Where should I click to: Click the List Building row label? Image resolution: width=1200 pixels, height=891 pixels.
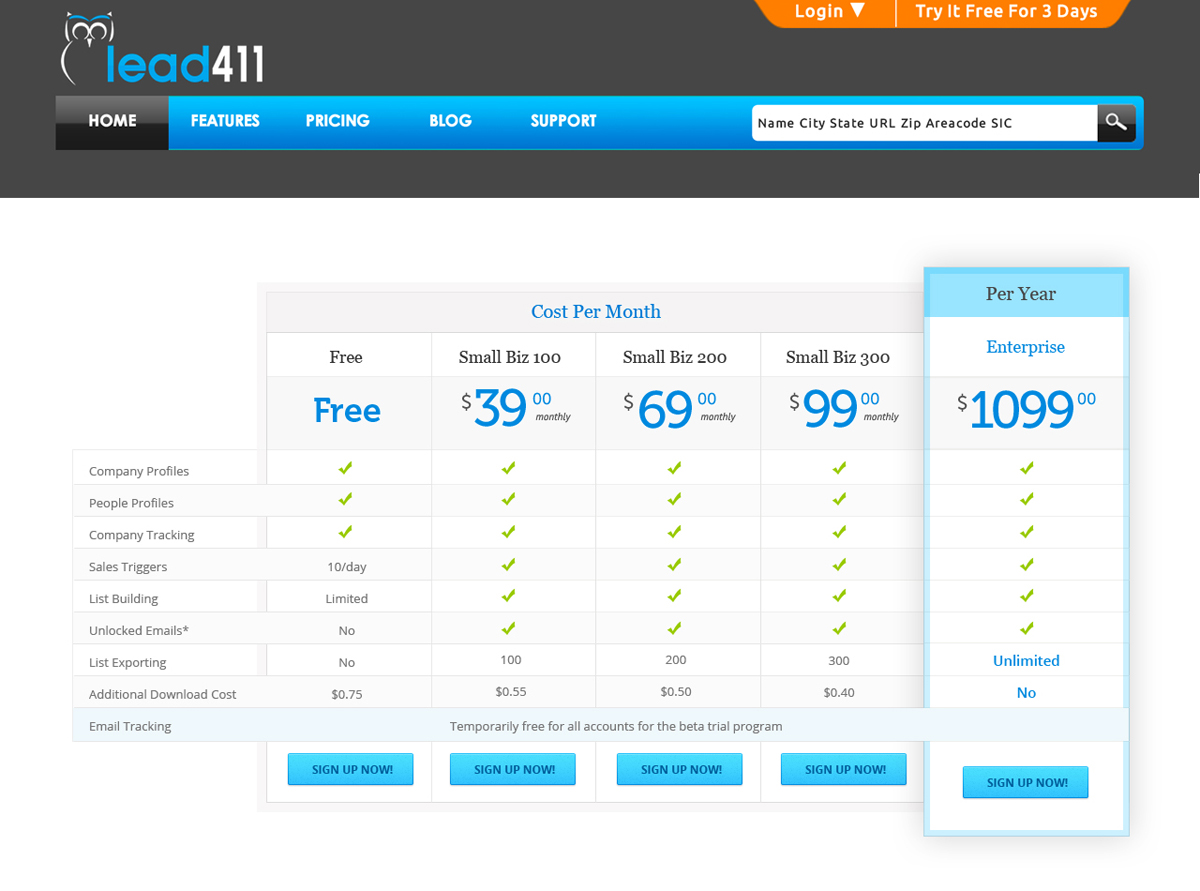(x=123, y=599)
